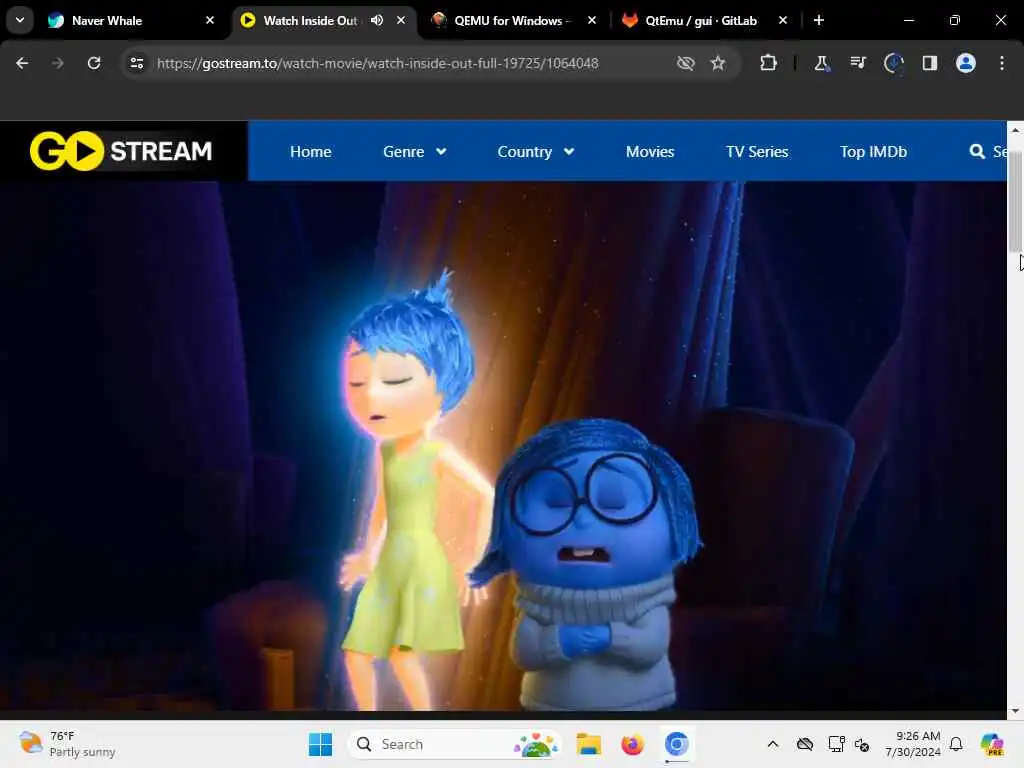The width and height of the screenshot is (1024, 768).
Task: Restore down the browser window
Action: 955,20
